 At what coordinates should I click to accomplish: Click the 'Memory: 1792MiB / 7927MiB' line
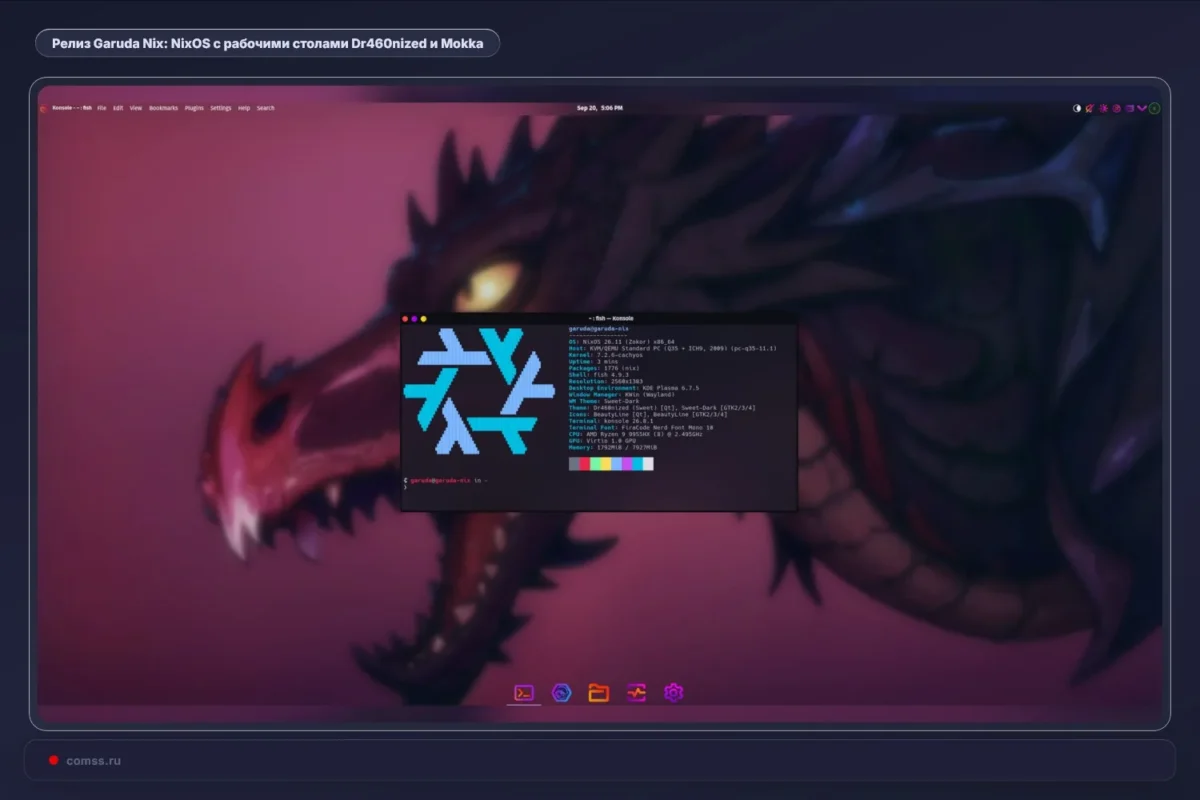(x=613, y=447)
